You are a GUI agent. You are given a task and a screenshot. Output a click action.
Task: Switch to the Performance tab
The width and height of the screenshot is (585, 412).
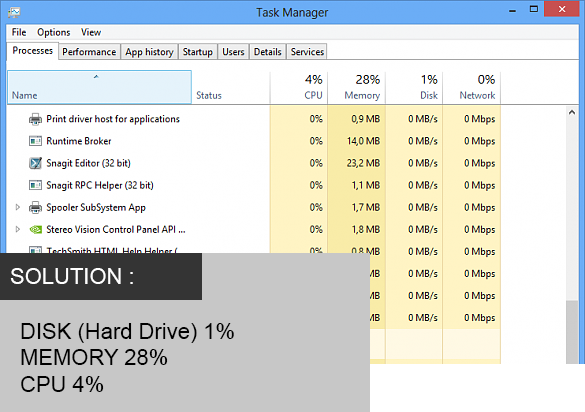point(89,52)
